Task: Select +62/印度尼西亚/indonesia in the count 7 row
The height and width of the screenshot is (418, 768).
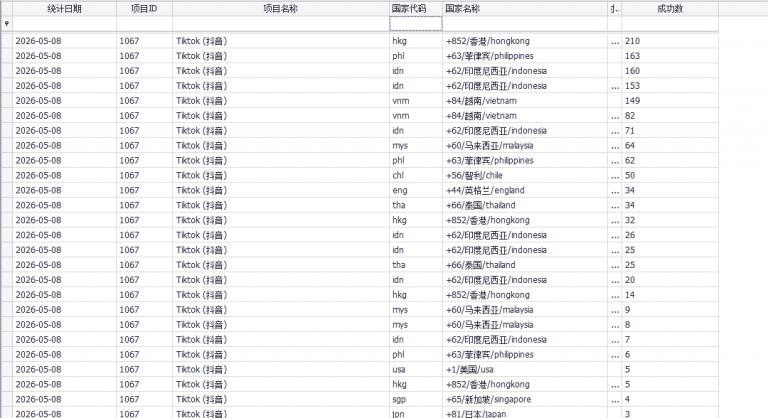Action: pos(525,340)
